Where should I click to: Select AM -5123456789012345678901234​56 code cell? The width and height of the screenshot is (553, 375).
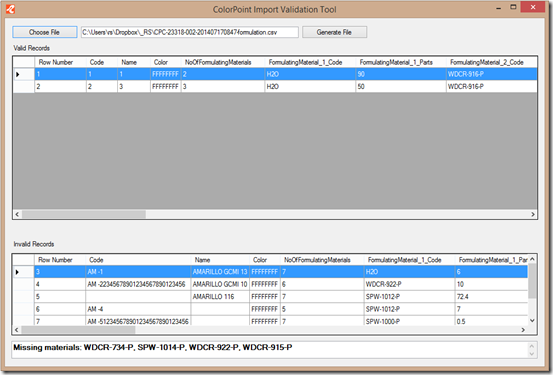point(138,321)
